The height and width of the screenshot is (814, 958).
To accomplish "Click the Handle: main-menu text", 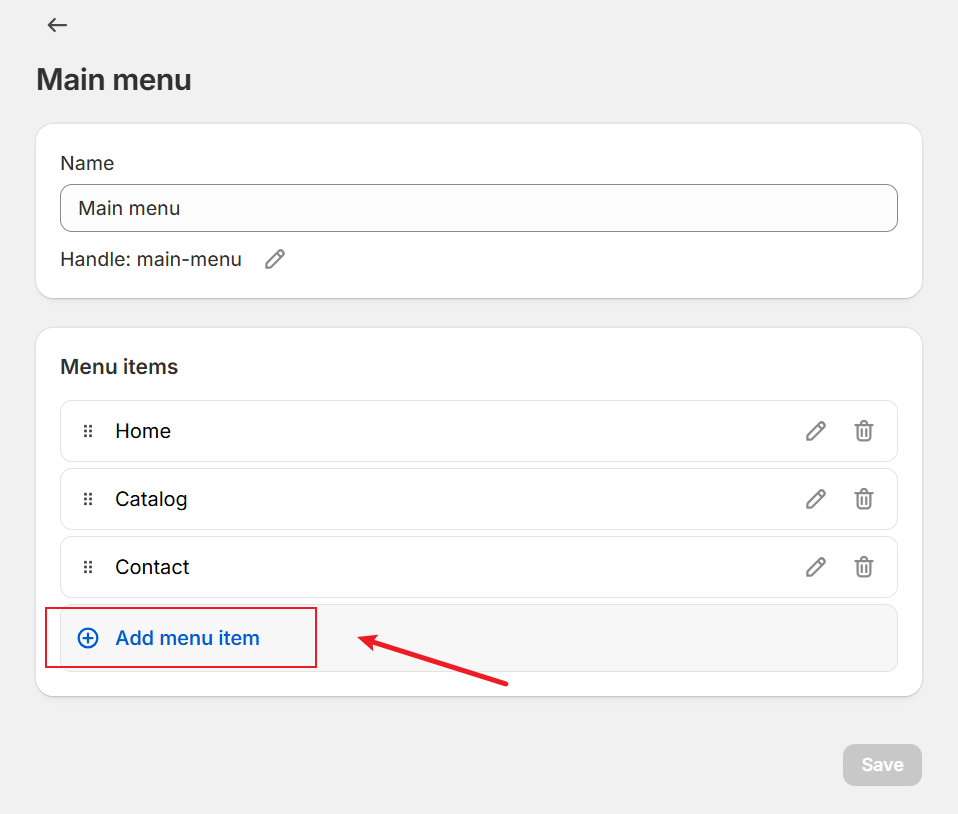I will pyautogui.click(x=151, y=259).
